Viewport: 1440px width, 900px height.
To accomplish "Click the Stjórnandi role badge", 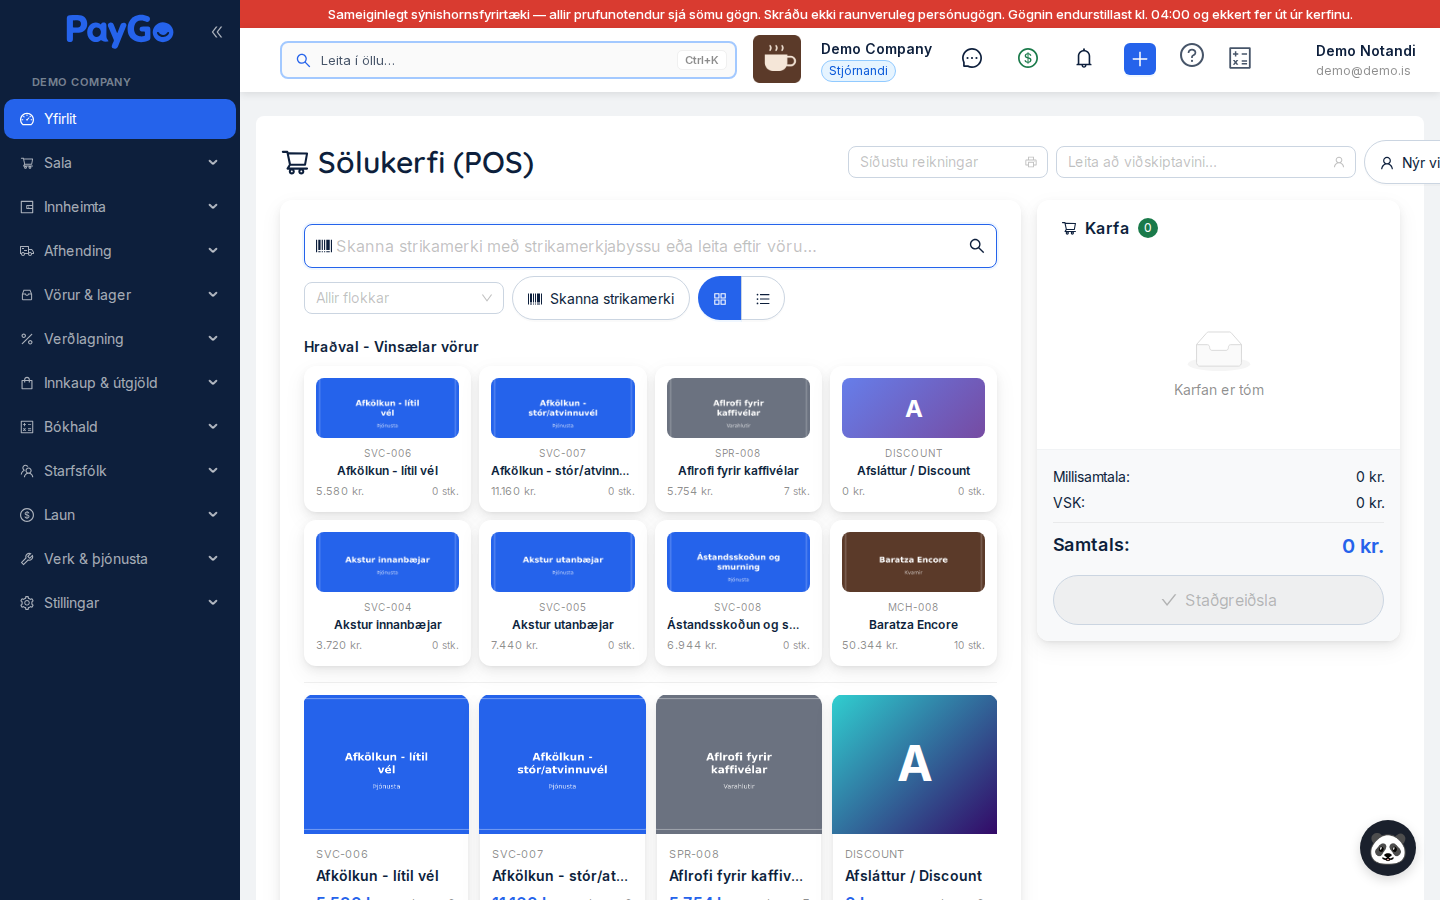I will click(x=858, y=71).
